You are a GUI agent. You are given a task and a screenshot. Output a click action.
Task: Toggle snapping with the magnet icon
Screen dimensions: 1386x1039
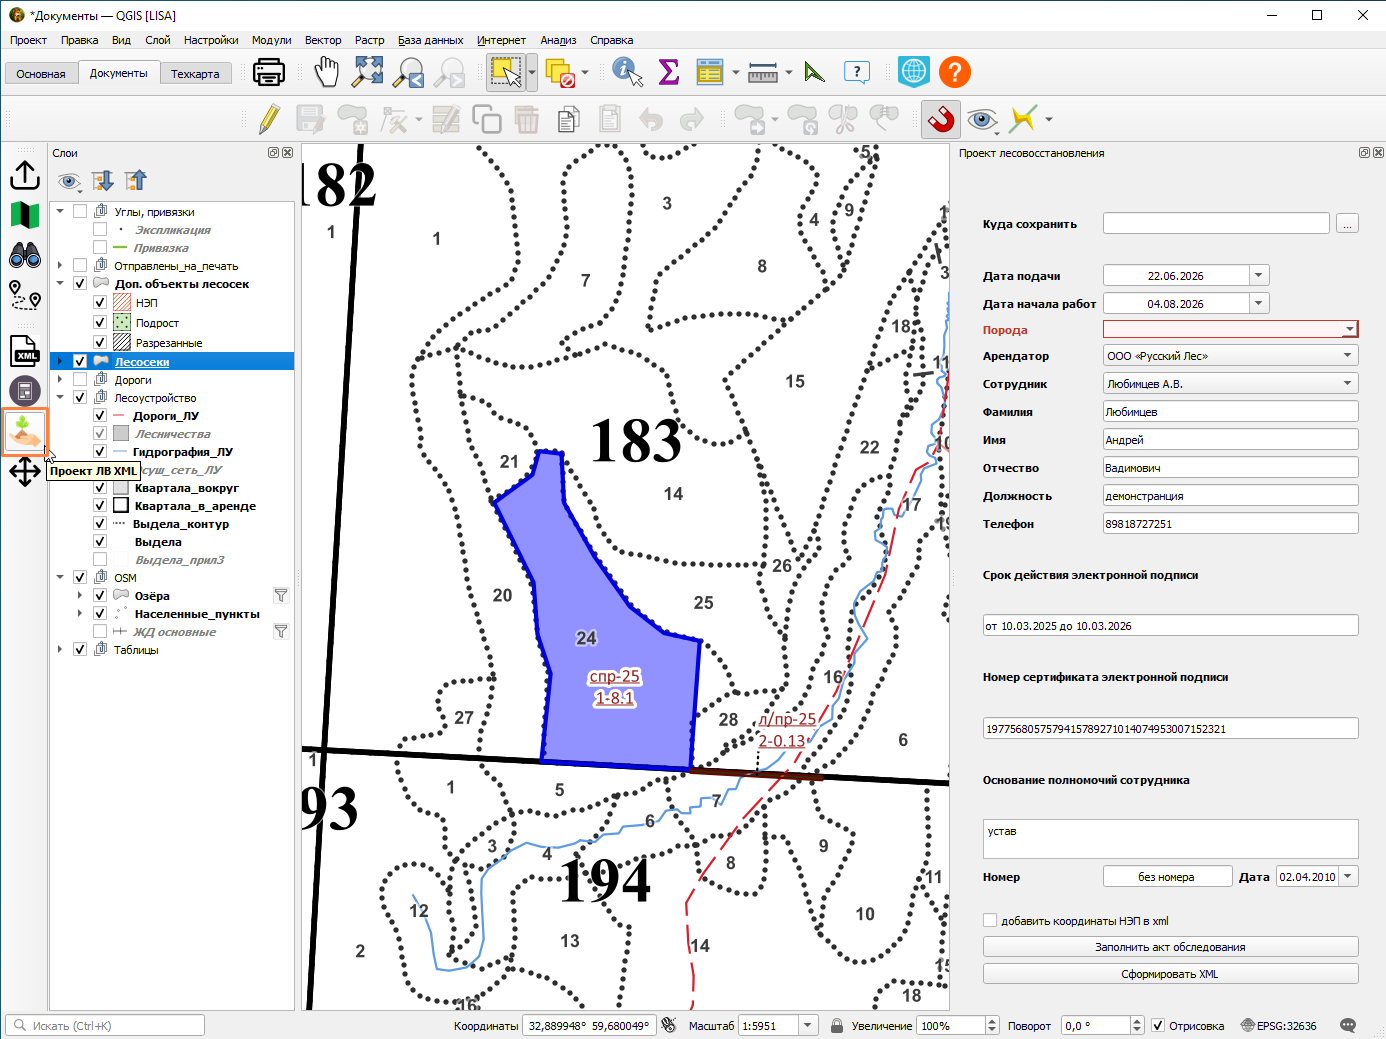[x=941, y=120]
